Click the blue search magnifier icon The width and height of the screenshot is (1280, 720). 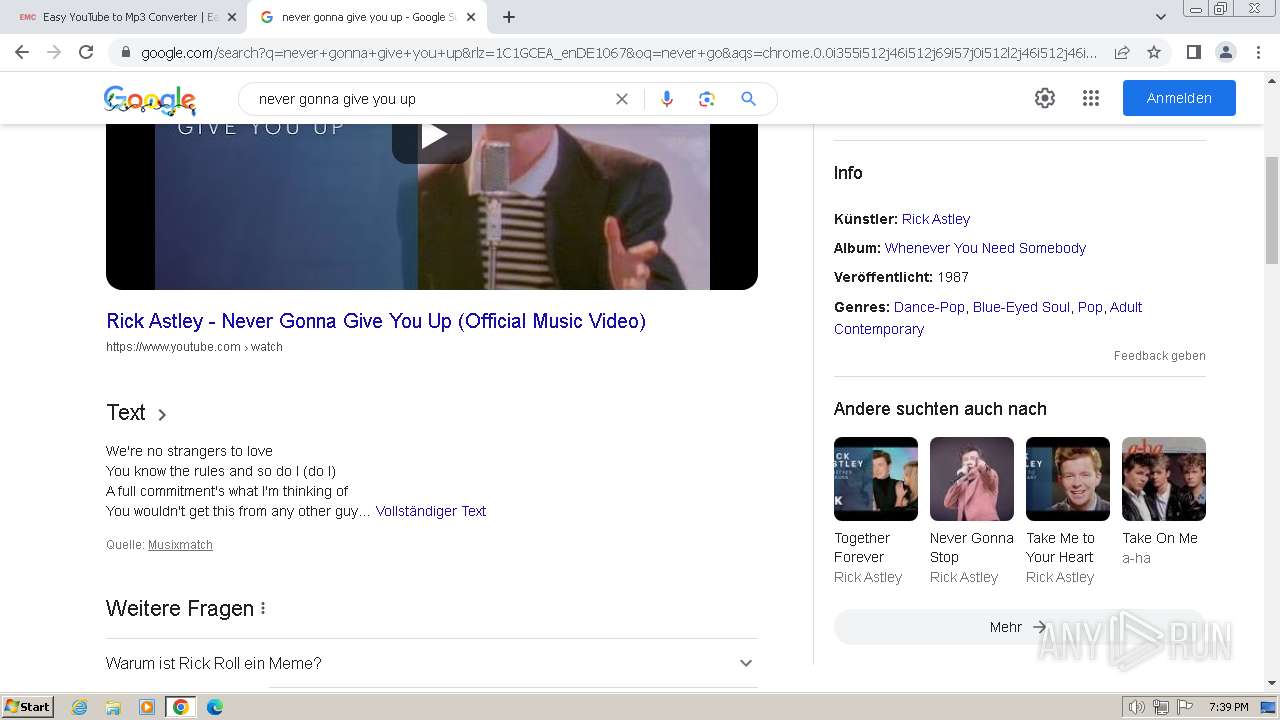point(748,99)
